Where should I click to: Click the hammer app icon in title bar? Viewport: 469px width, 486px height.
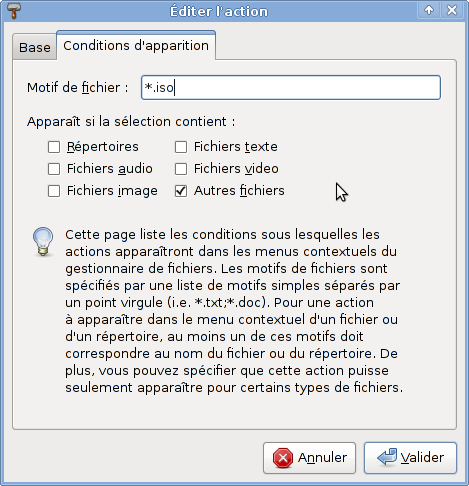(13, 11)
